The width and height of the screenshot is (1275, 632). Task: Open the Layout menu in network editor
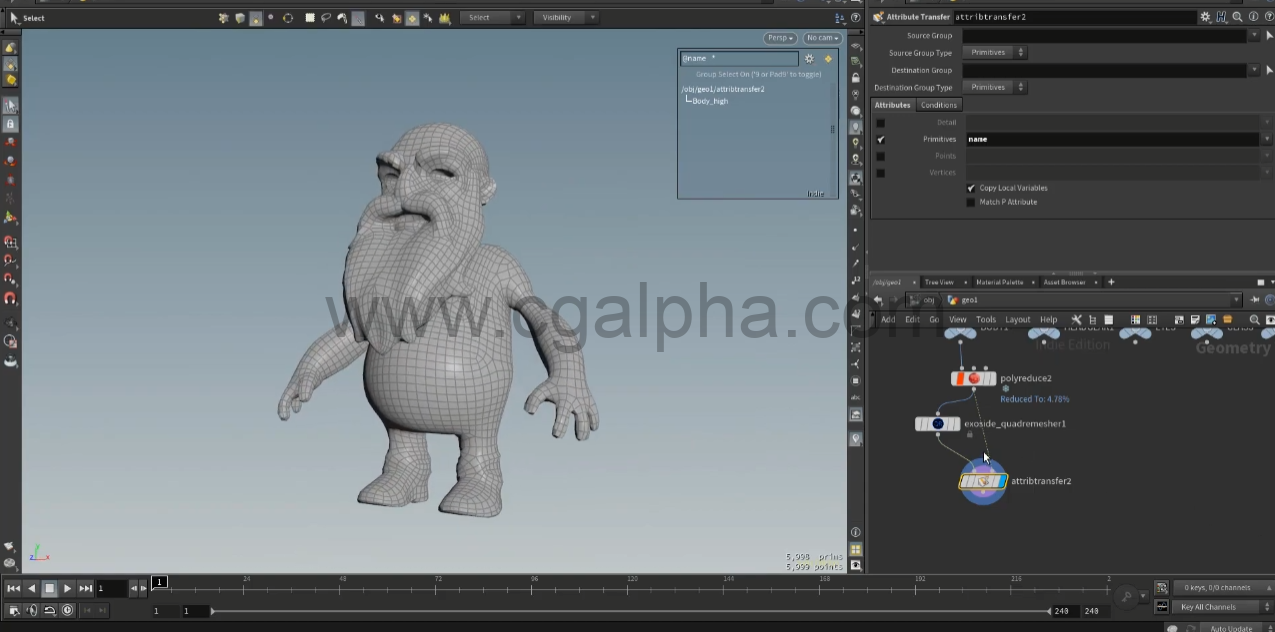tap(1017, 320)
